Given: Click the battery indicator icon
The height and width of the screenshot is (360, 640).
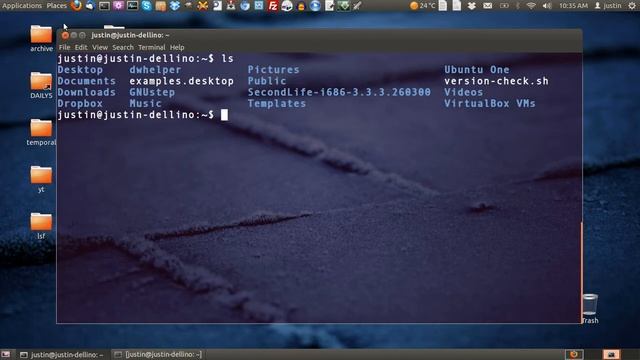Looking at the screenshot, I should click(504, 6).
